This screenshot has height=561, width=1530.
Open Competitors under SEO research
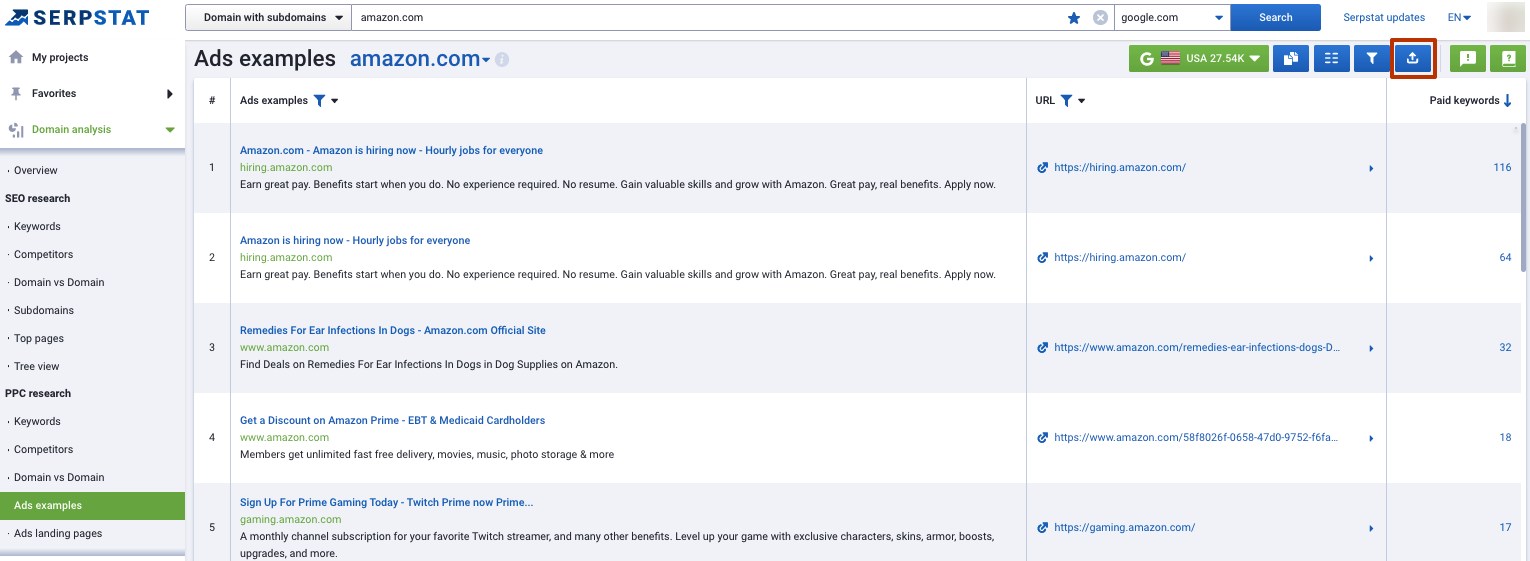(43, 254)
